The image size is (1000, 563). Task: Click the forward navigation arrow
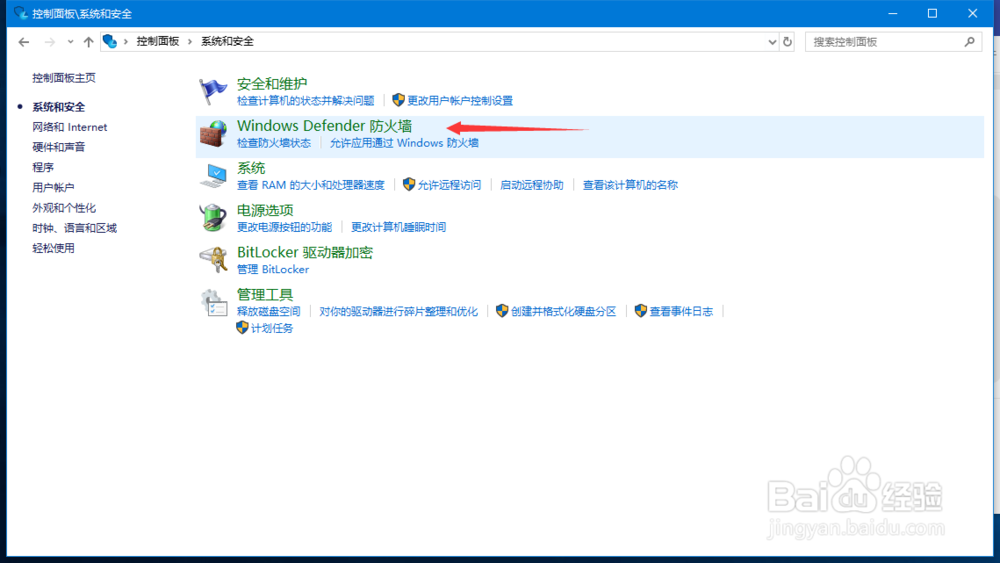(x=49, y=42)
